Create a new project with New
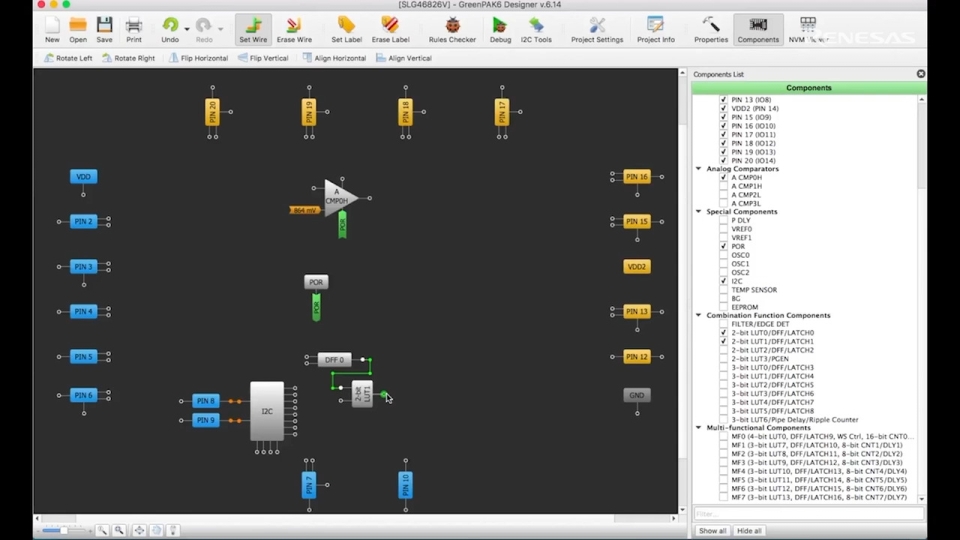 tap(52, 29)
